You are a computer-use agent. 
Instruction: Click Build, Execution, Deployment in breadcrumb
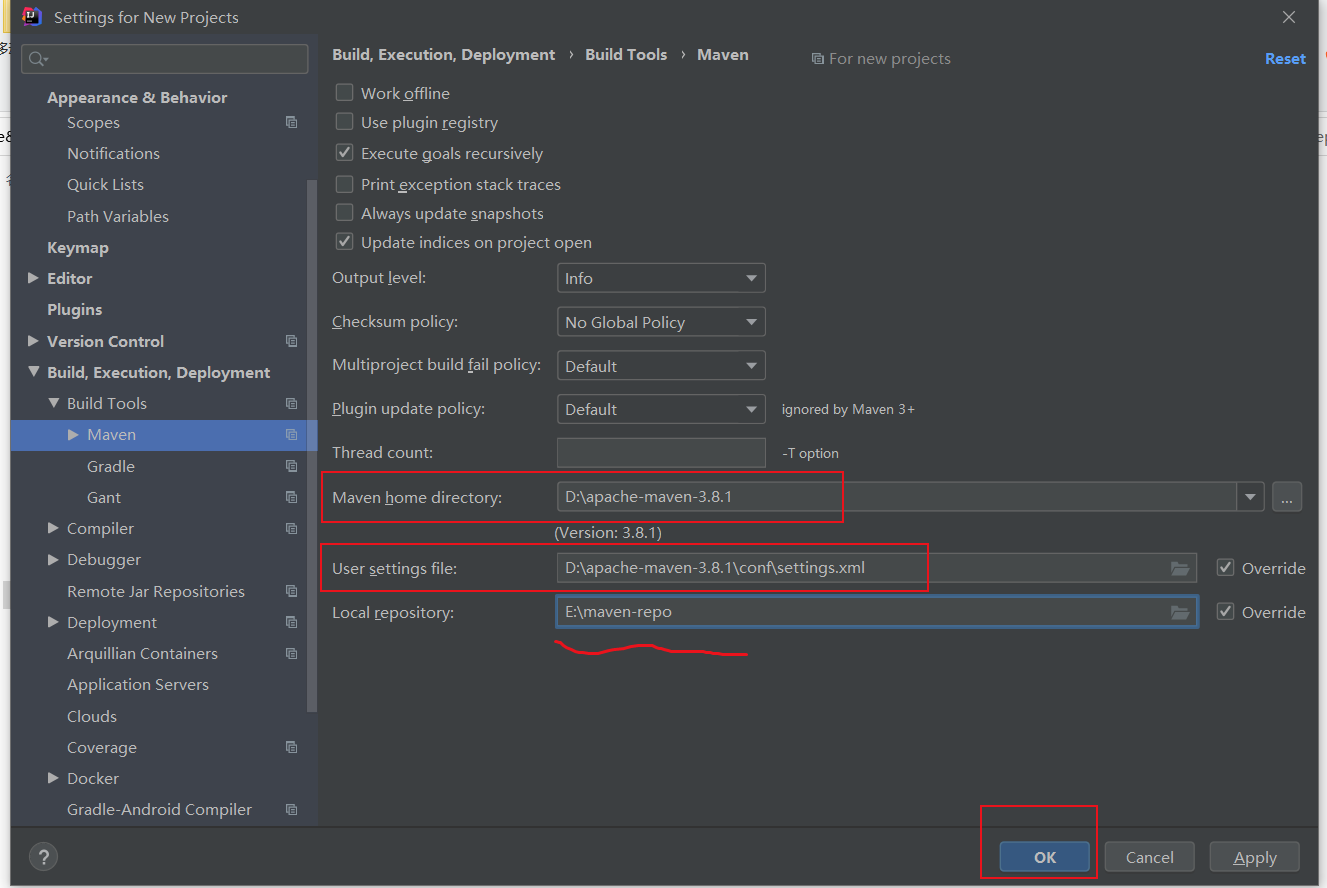pyautogui.click(x=443, y=55)
